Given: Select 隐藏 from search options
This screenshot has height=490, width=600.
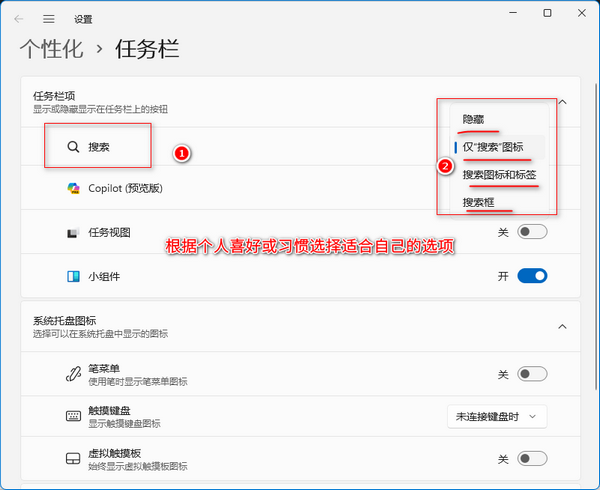Looking at the screenshot, I should point(474,120).
